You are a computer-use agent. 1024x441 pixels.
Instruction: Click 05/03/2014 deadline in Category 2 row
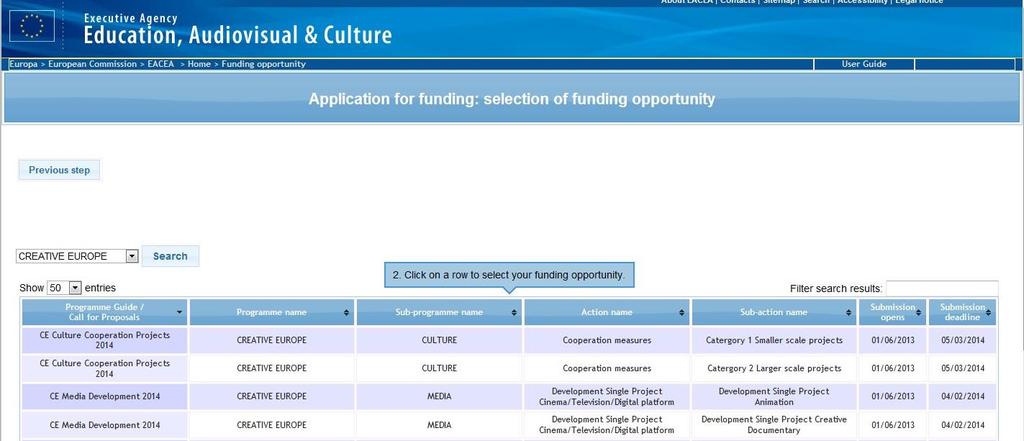tap(963, 368)
